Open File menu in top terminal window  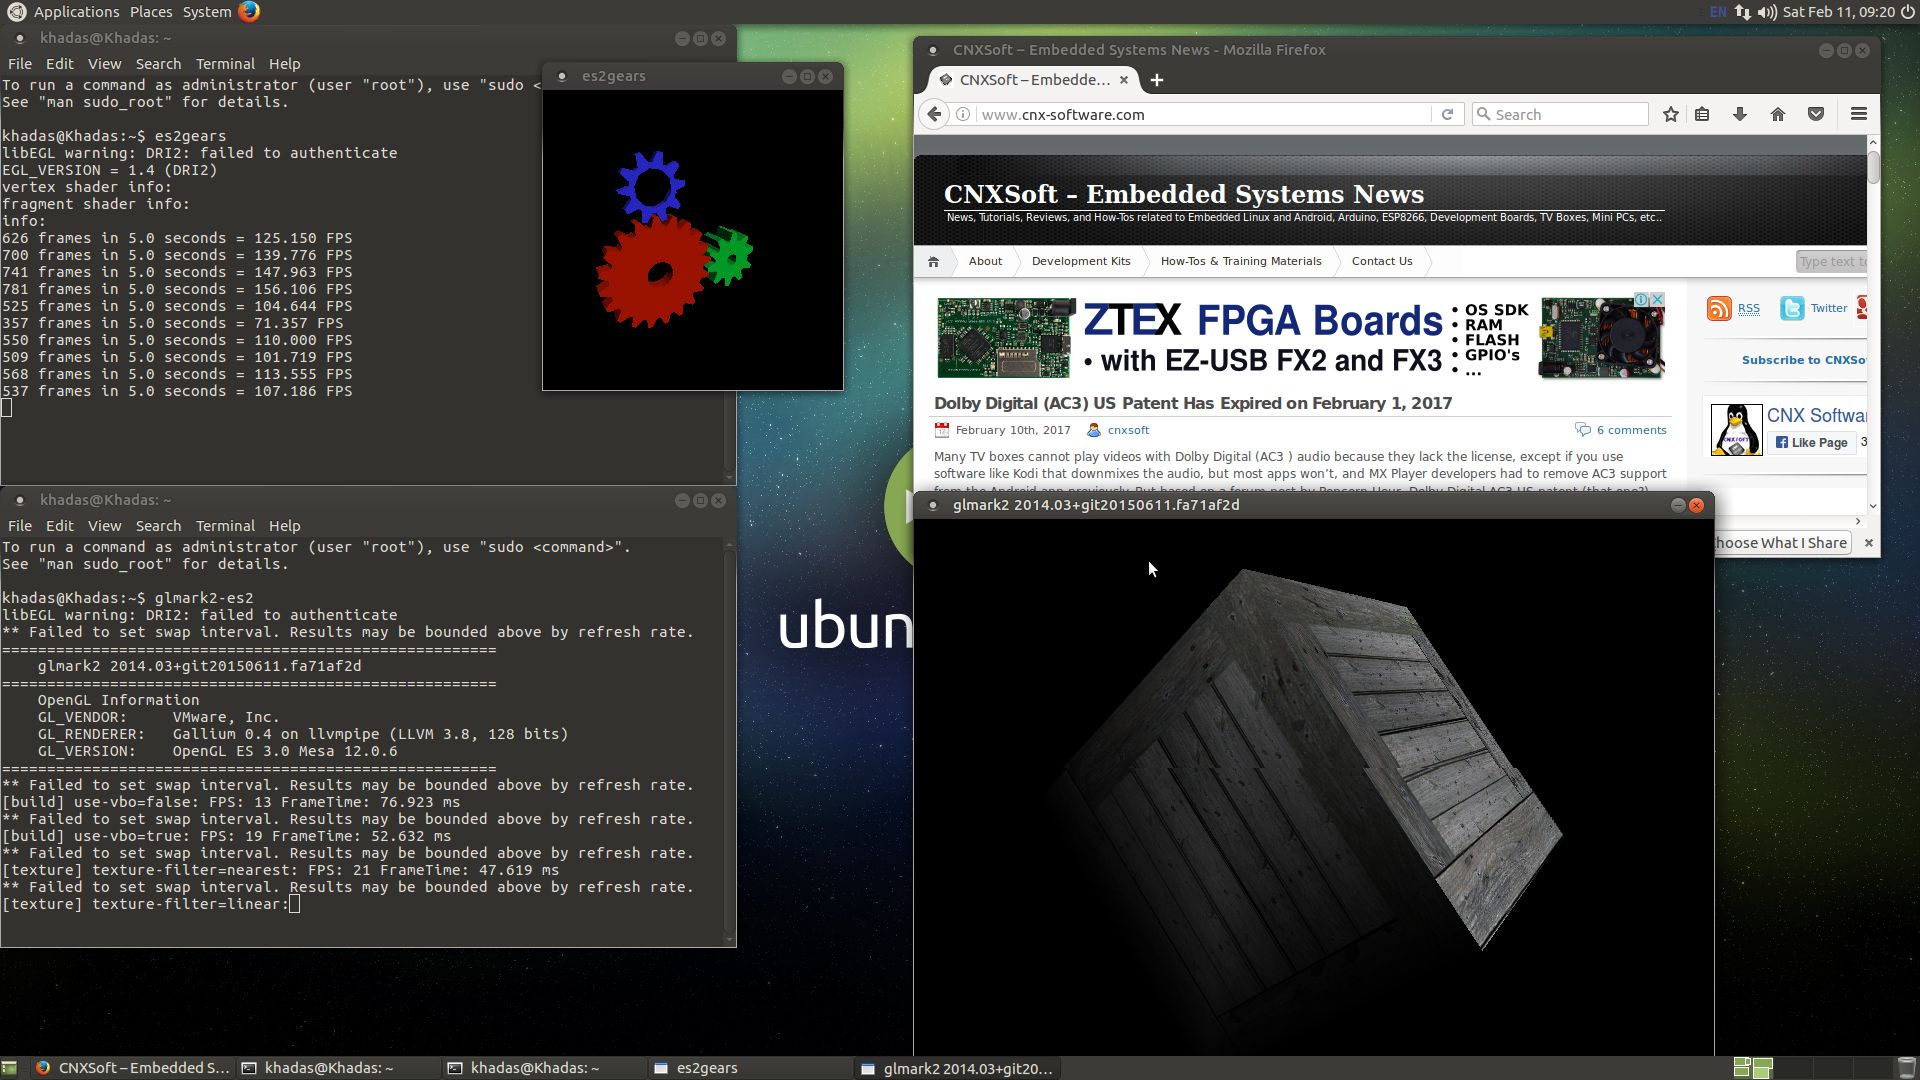[x=20, y=63]
